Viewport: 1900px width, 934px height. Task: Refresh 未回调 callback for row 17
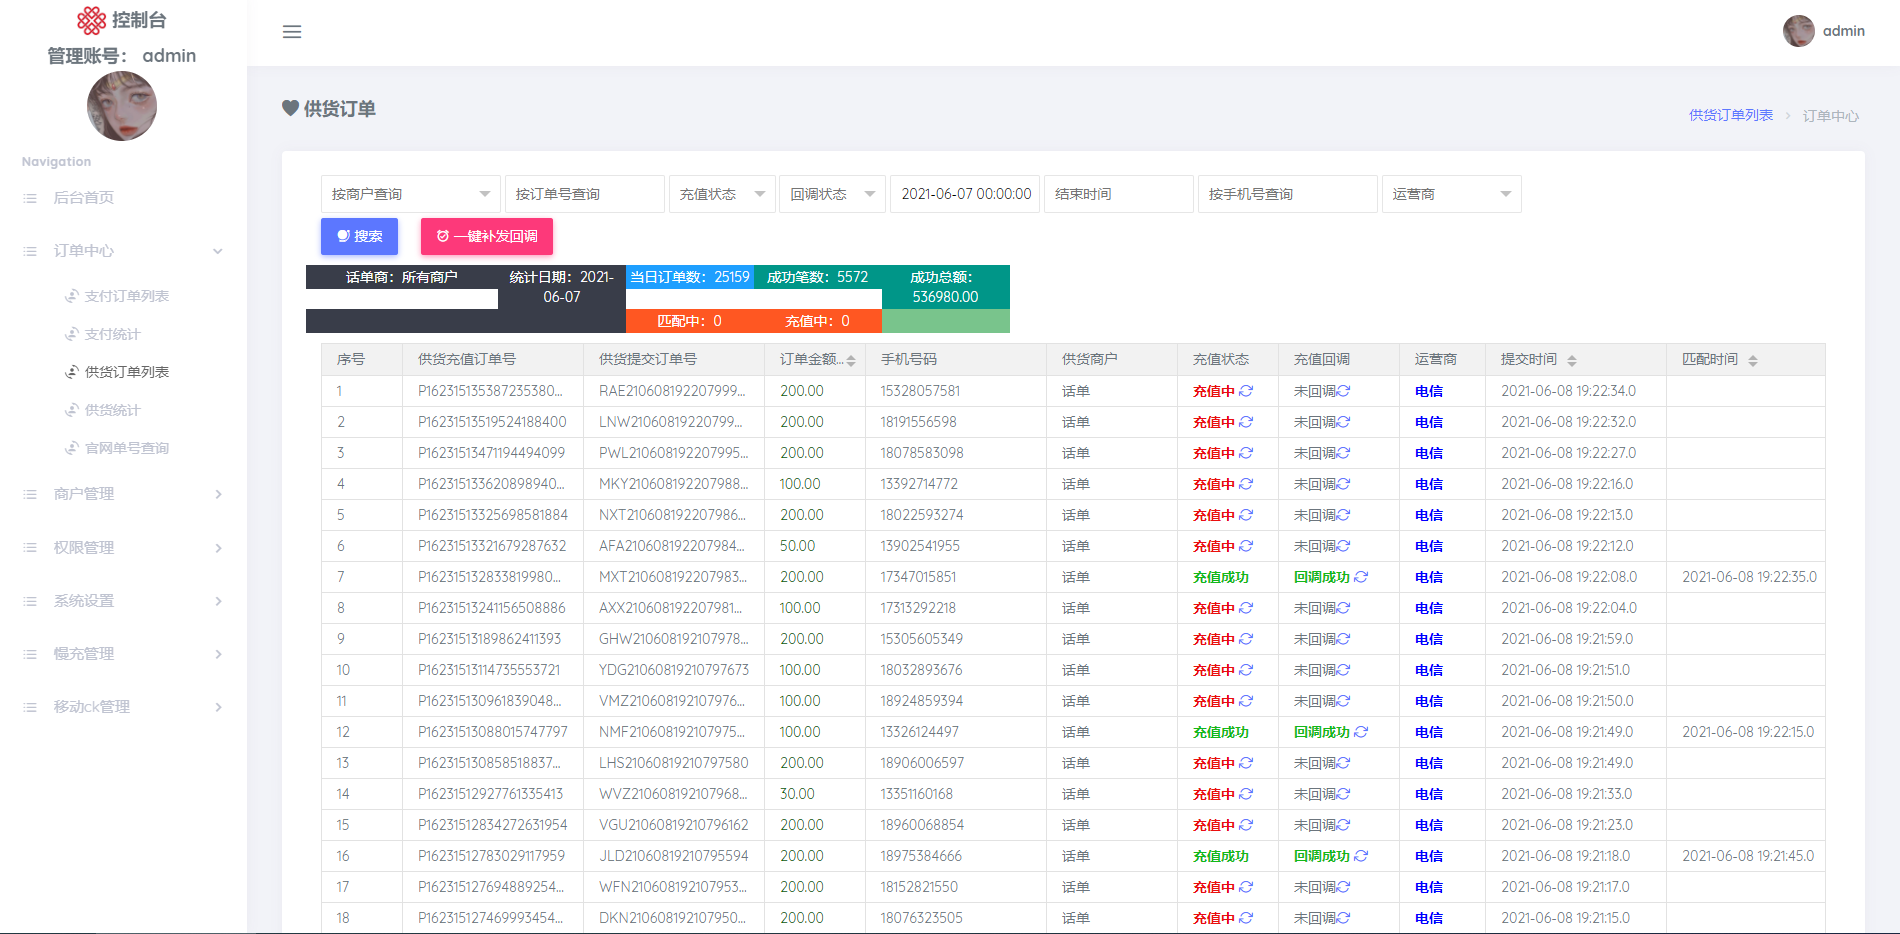point(1344,887)
